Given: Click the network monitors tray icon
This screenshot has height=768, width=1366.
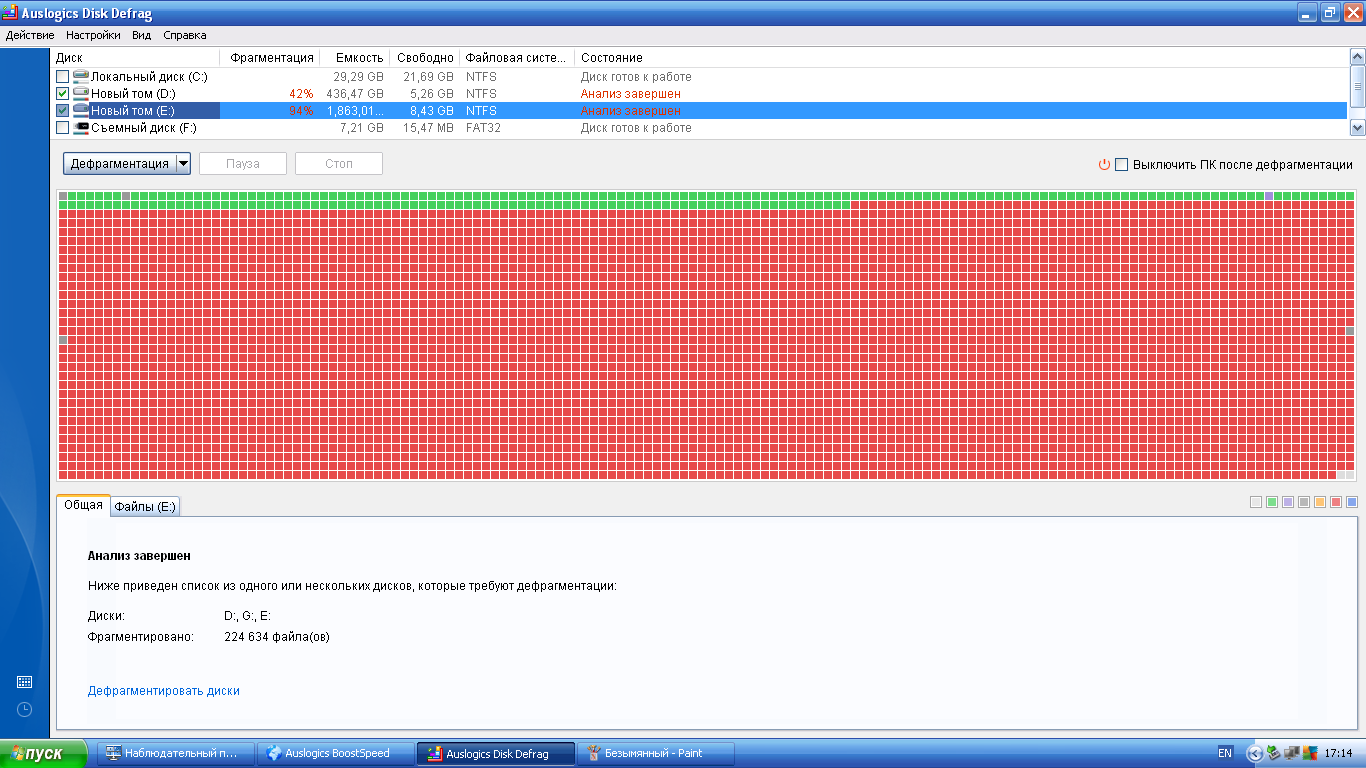Looking at the screenshot, I should point(1291,753).
